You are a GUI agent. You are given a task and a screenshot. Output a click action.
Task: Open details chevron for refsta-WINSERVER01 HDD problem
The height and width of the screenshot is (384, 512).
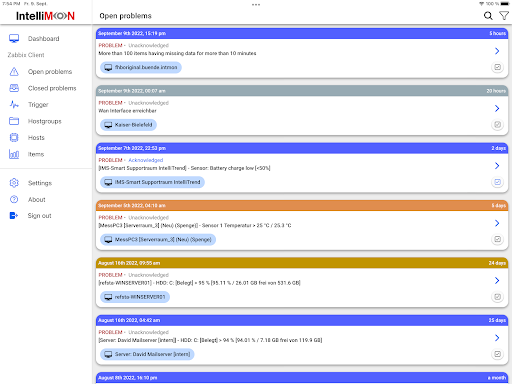click(x=497, y=280)
